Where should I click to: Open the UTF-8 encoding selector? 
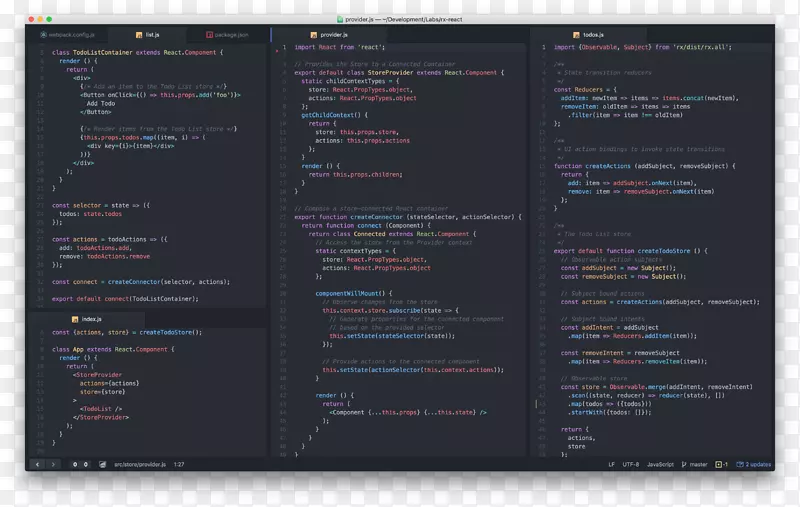pyautogui.click(x=631, y=464)
